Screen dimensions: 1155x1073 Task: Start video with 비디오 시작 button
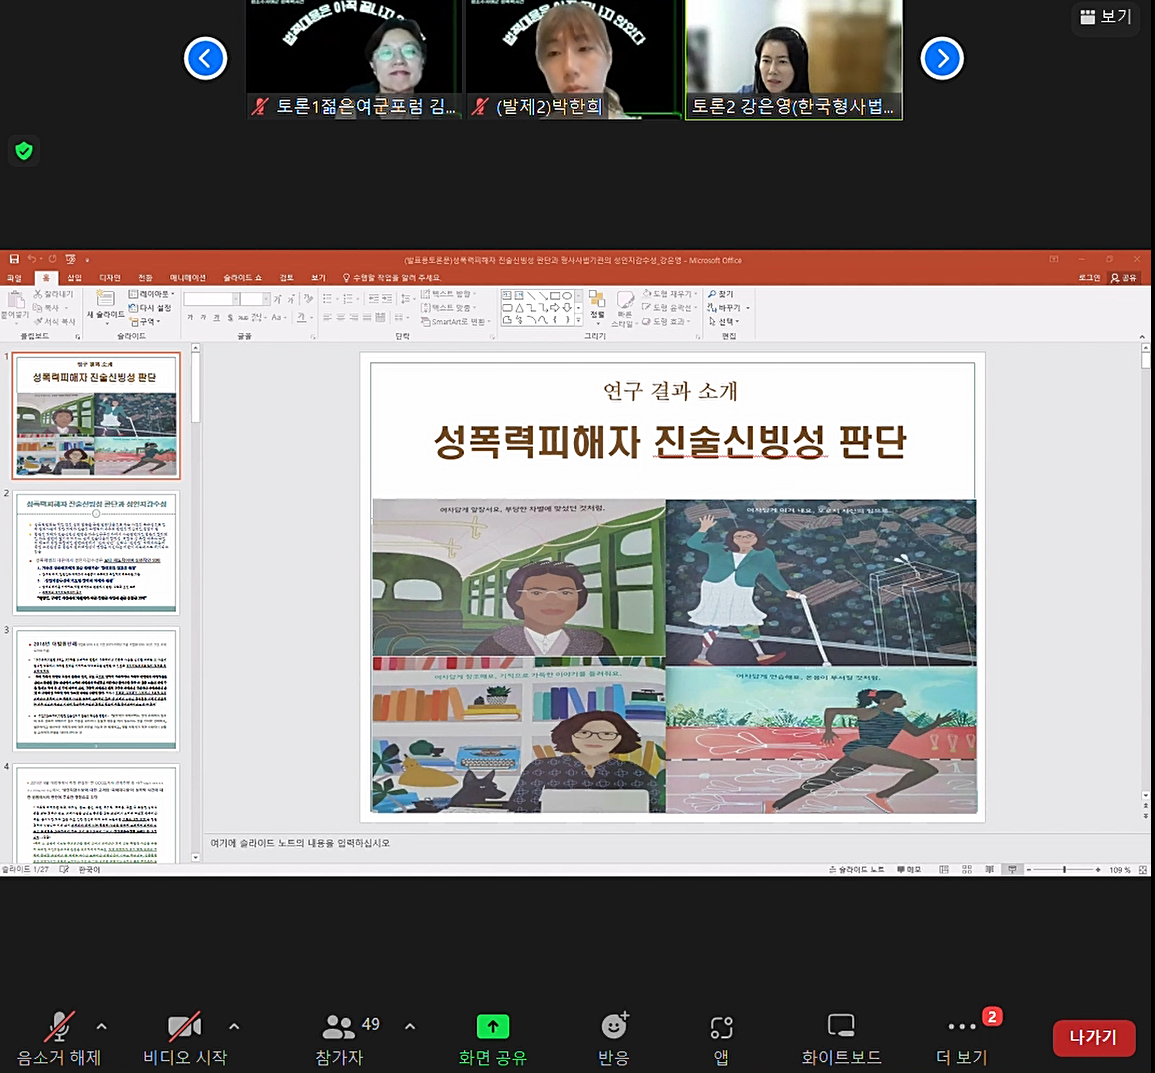pyautogui.click(x=185, y=1038)
